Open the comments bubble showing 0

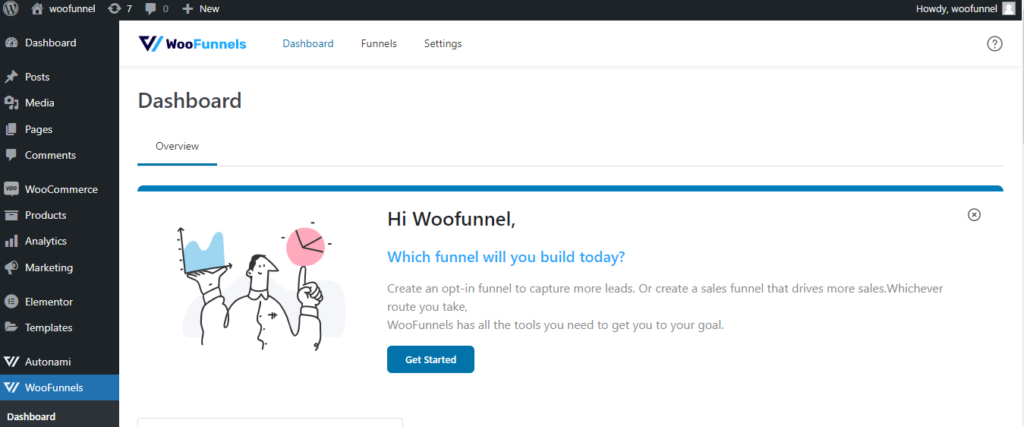pyautogui.click(x=157, y=8)
